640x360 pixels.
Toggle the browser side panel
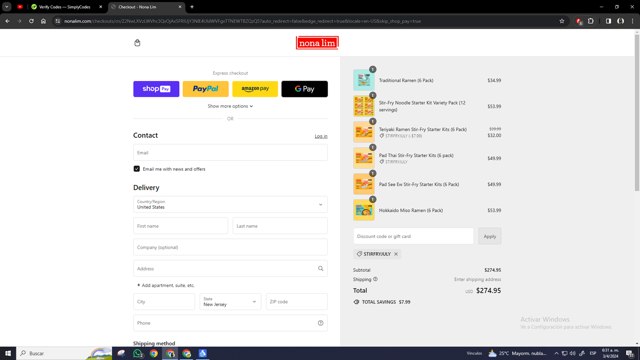click(609, 21)
